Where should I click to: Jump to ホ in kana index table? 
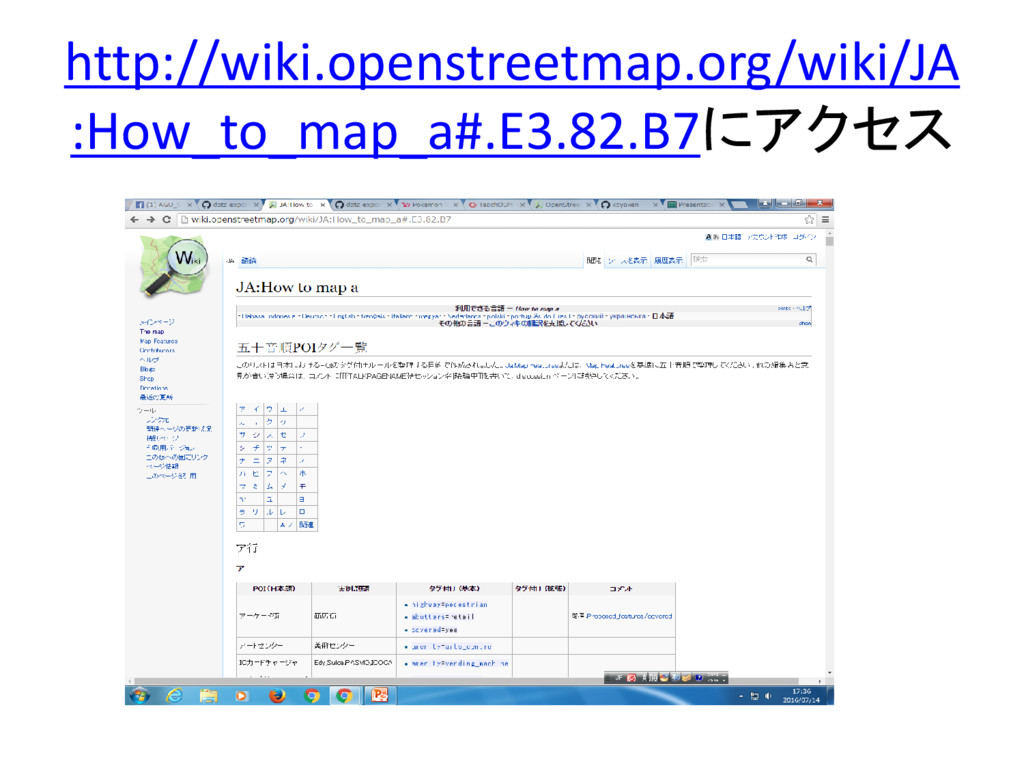302,473
